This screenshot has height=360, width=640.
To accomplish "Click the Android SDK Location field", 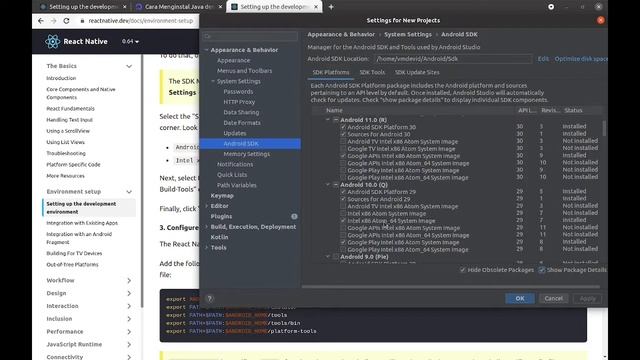I will (x=453, y=59).
